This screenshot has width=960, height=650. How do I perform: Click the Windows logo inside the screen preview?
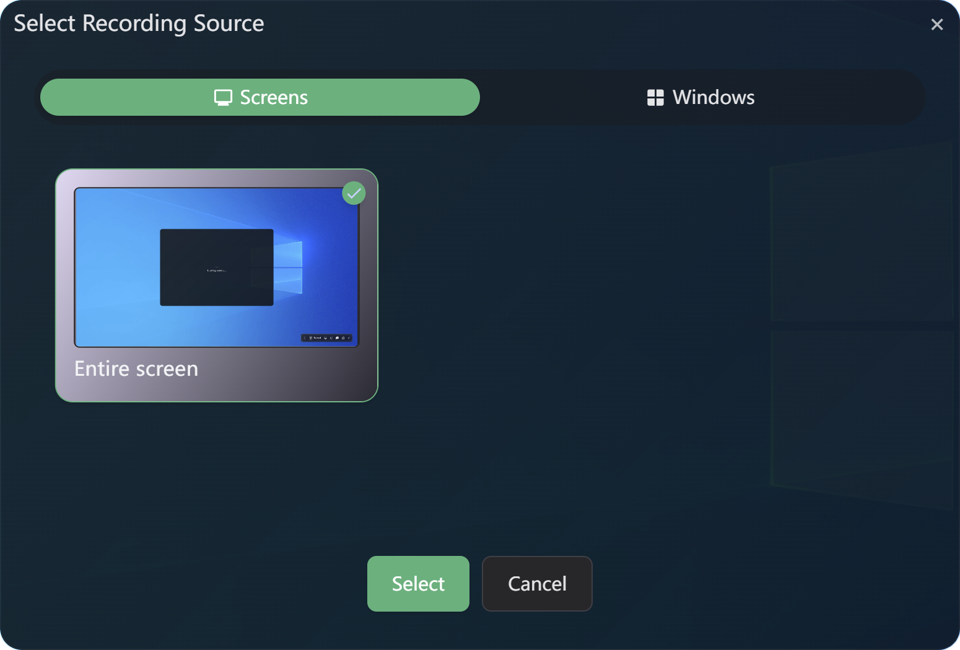point(289,267)
